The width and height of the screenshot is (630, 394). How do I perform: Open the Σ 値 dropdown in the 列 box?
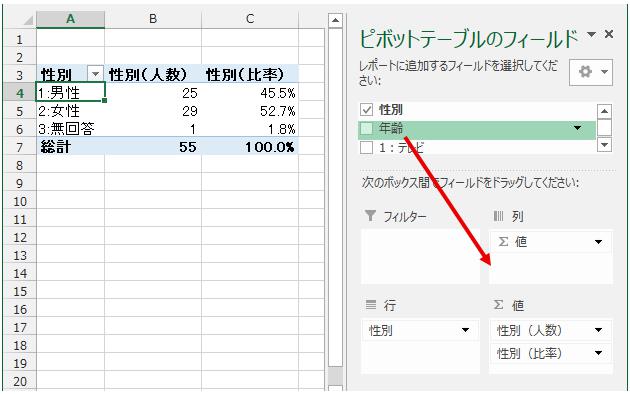pyautogui.click(x=598, y=242)
